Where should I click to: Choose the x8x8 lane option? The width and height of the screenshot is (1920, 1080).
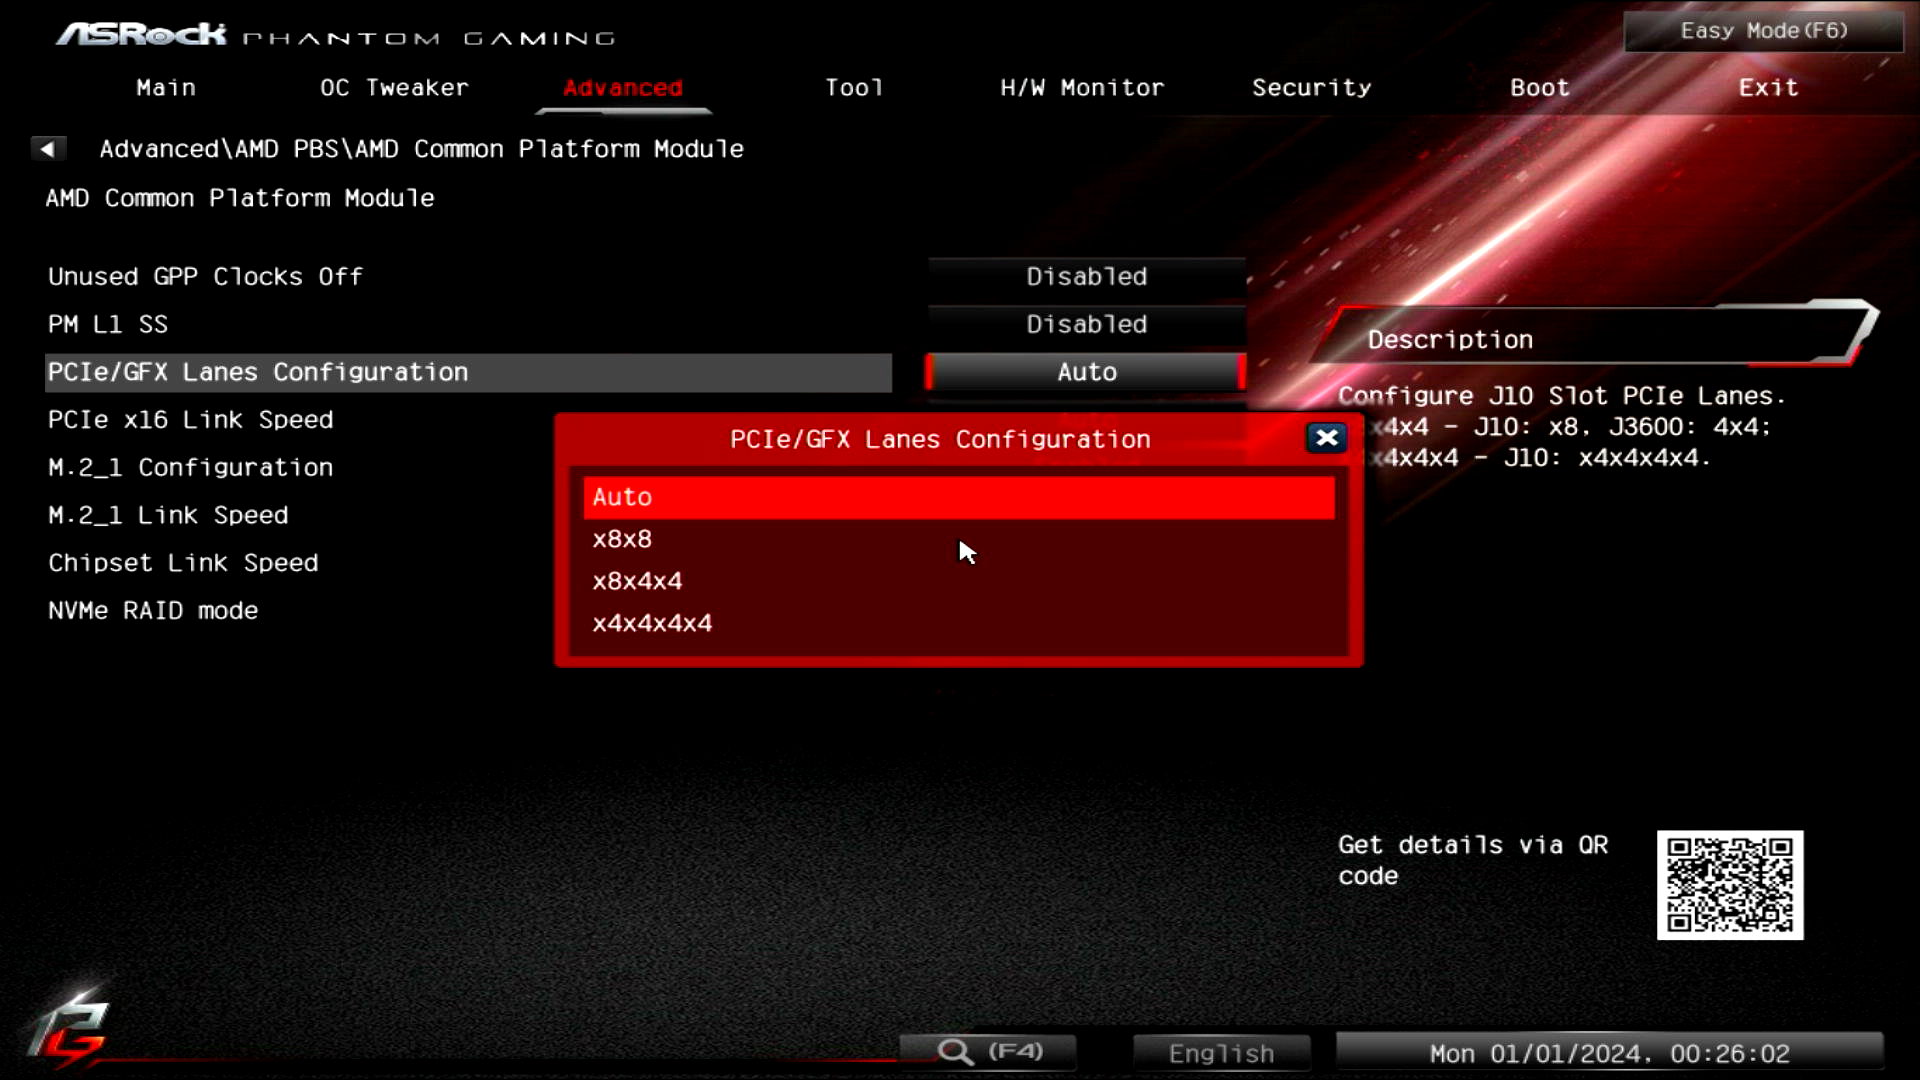click(958, 539)
